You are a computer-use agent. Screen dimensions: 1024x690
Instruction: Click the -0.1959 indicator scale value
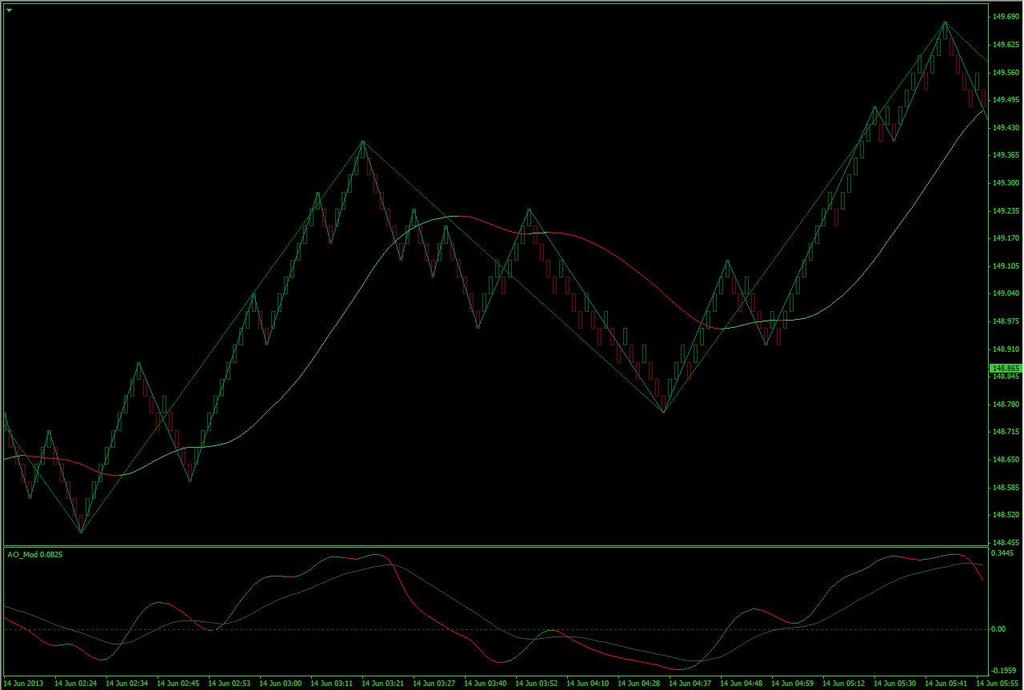1002,671
